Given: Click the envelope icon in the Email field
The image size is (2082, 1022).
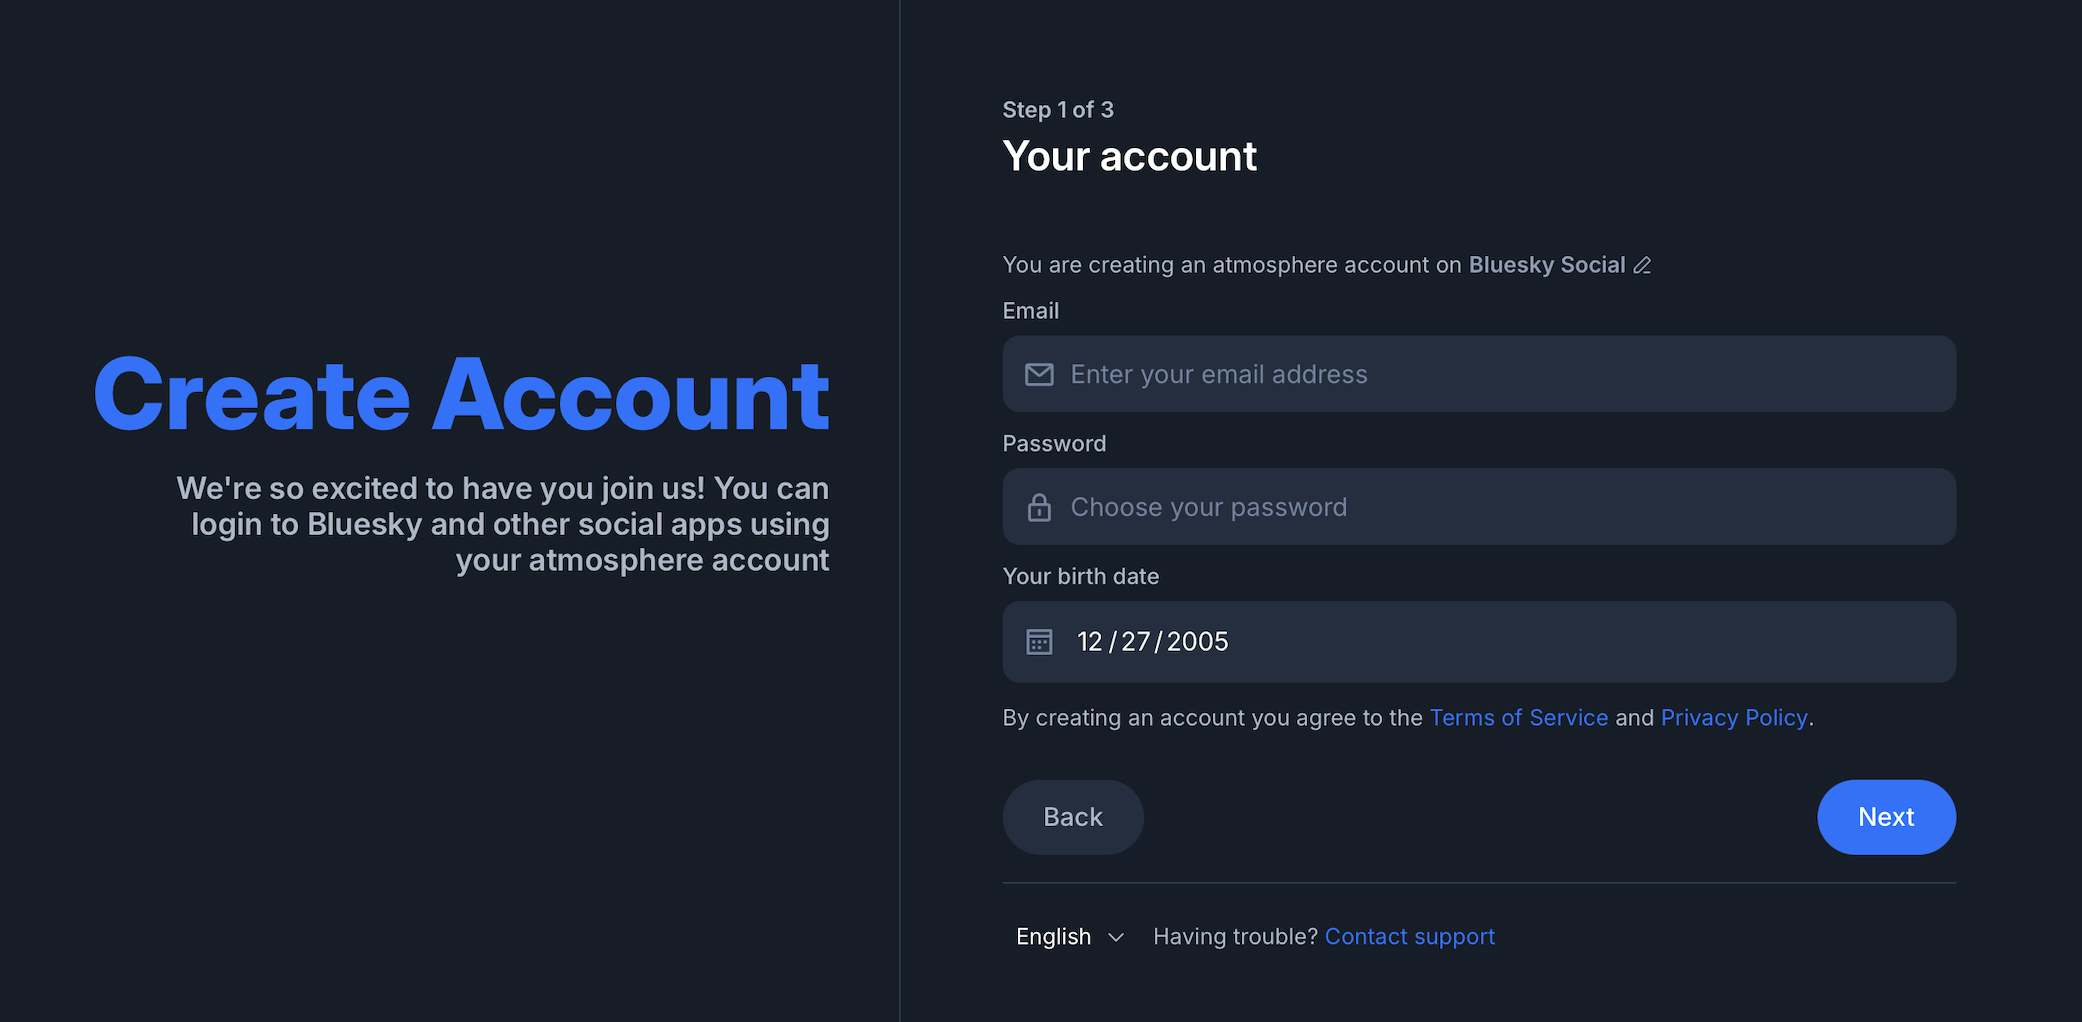Looking at the screenshot, I should (x=1039, y=375).
